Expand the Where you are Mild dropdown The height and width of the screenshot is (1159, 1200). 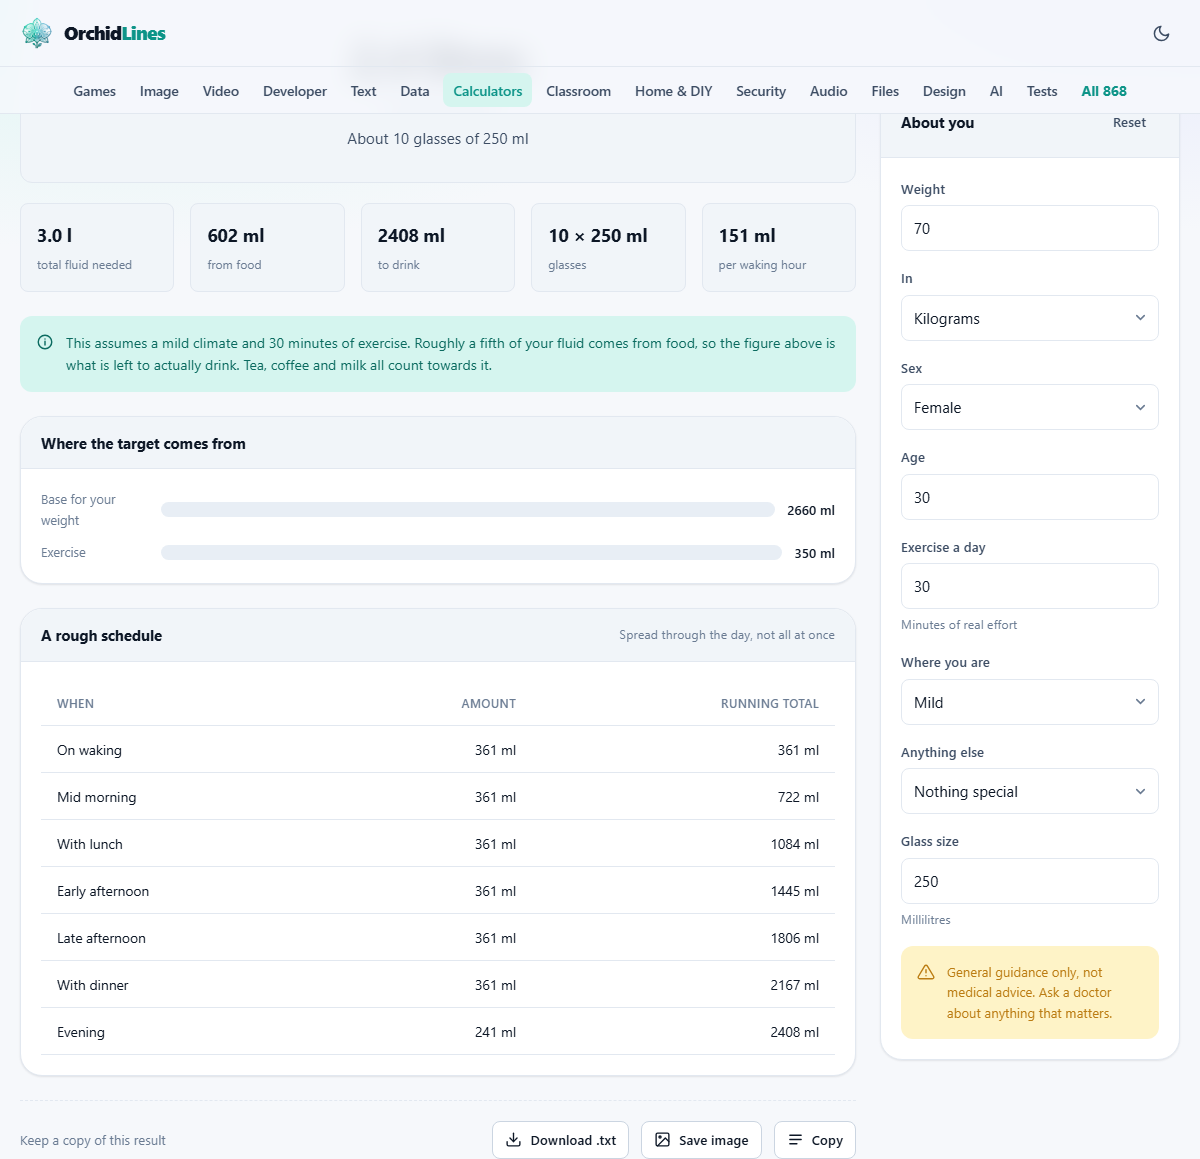[1030, 702]
